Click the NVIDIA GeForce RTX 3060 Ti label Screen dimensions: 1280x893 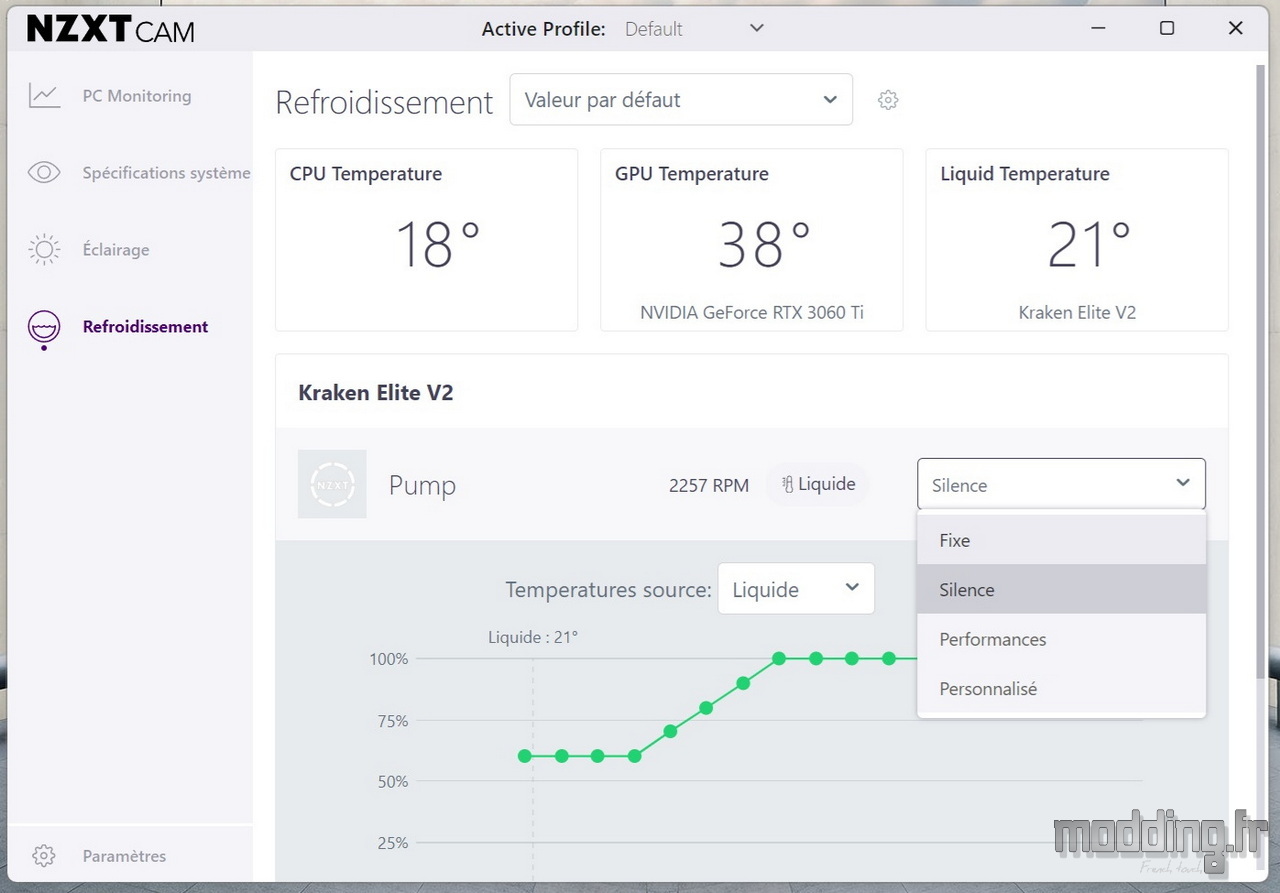pyautogui.click(x=752, y=312)
